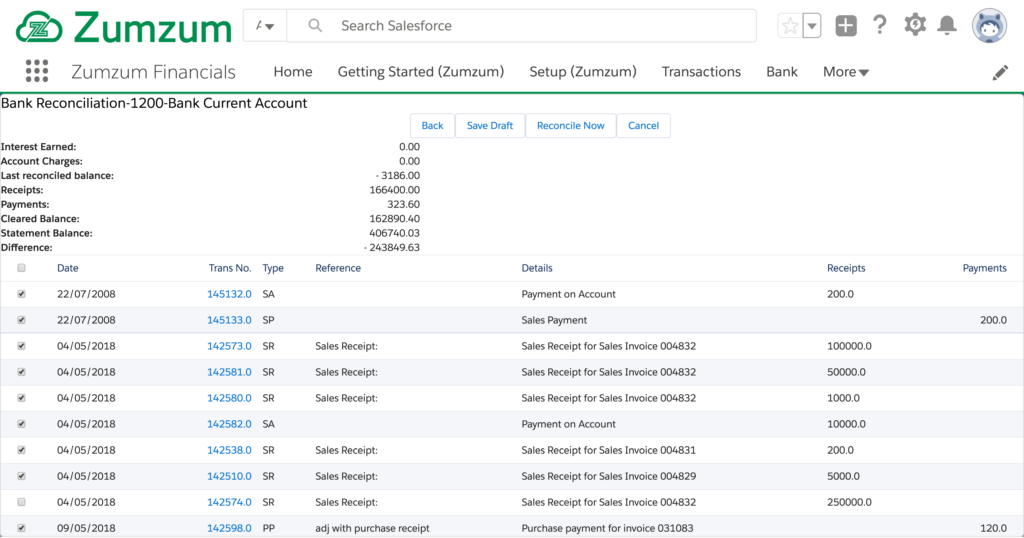Image resolution: width=1024 pixels, height=538 pixels.
Task: Click 'adj with purchase receipt' reference
Action: [372, 528]
